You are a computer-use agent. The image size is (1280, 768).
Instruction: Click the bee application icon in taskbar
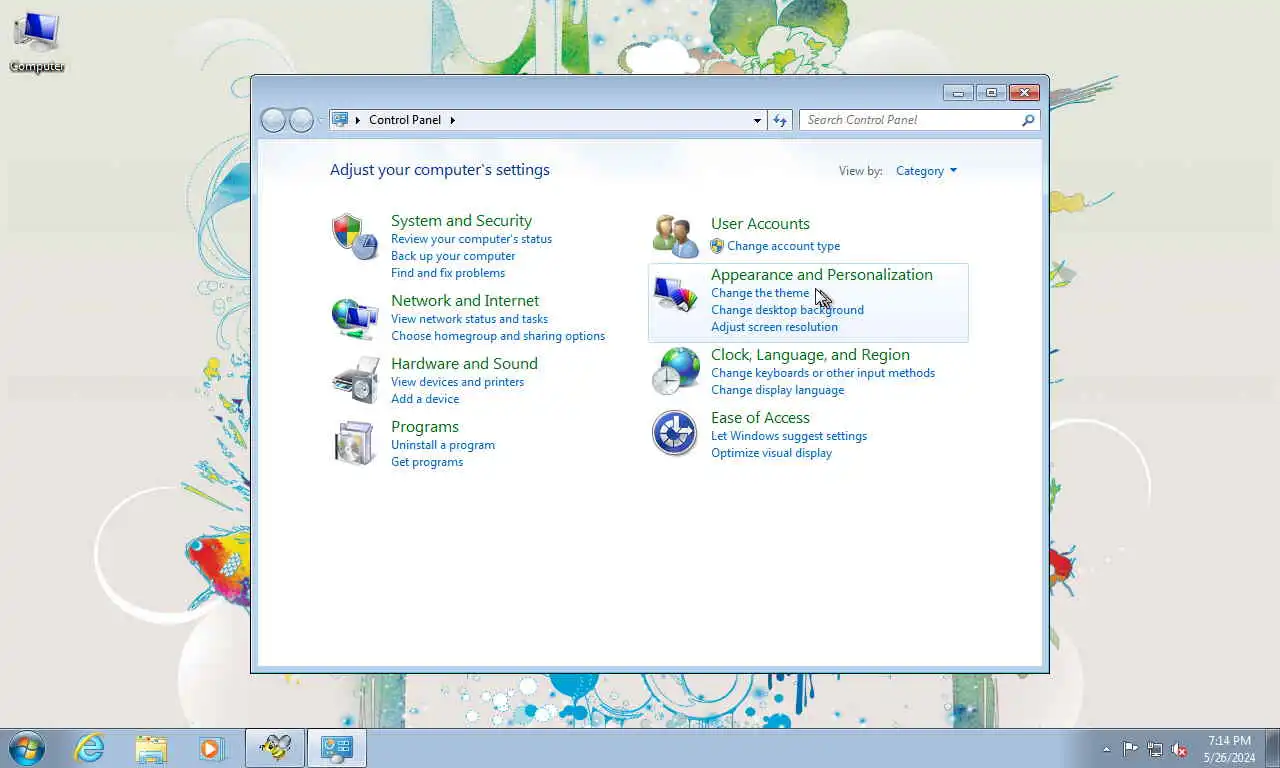click(x=275, y=748)
